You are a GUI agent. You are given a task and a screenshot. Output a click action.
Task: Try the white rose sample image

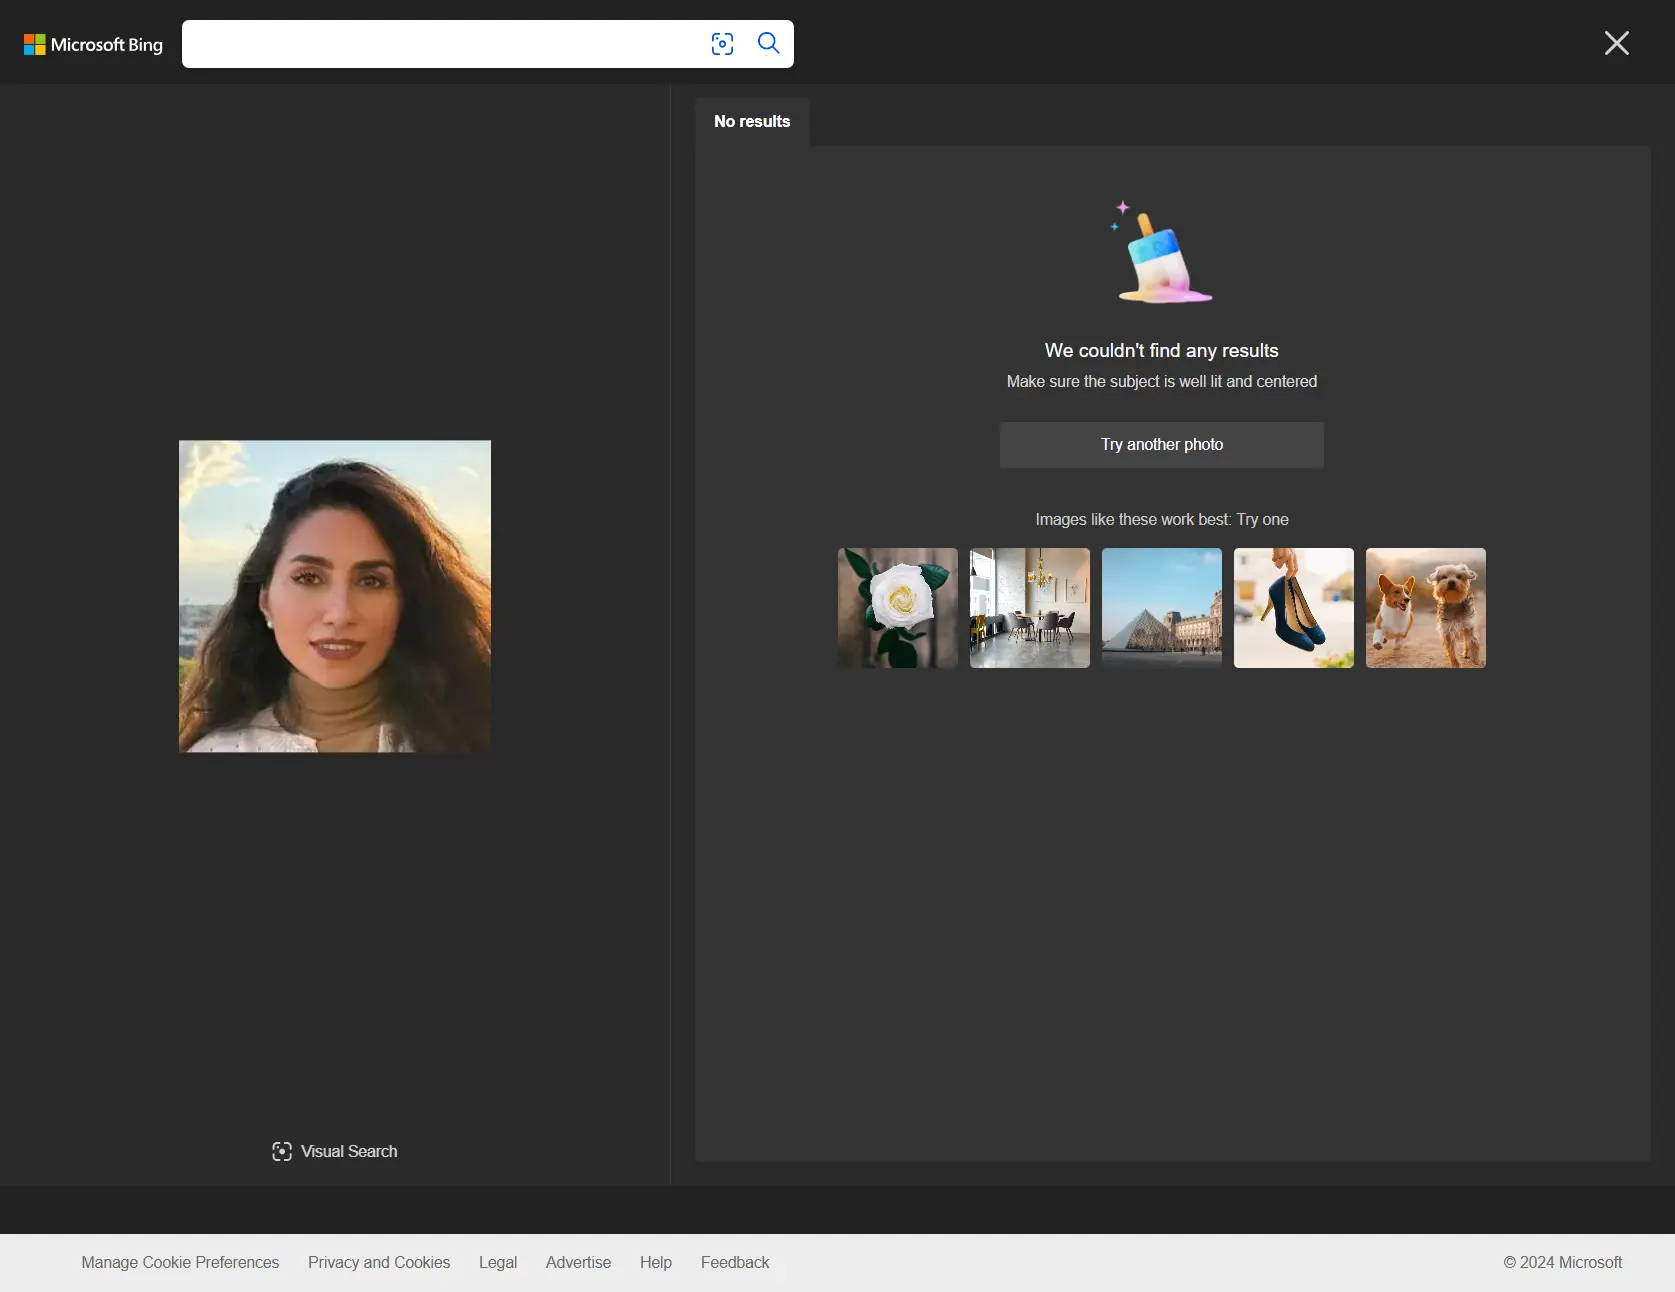pyautogui.click(x=897, y=608)
